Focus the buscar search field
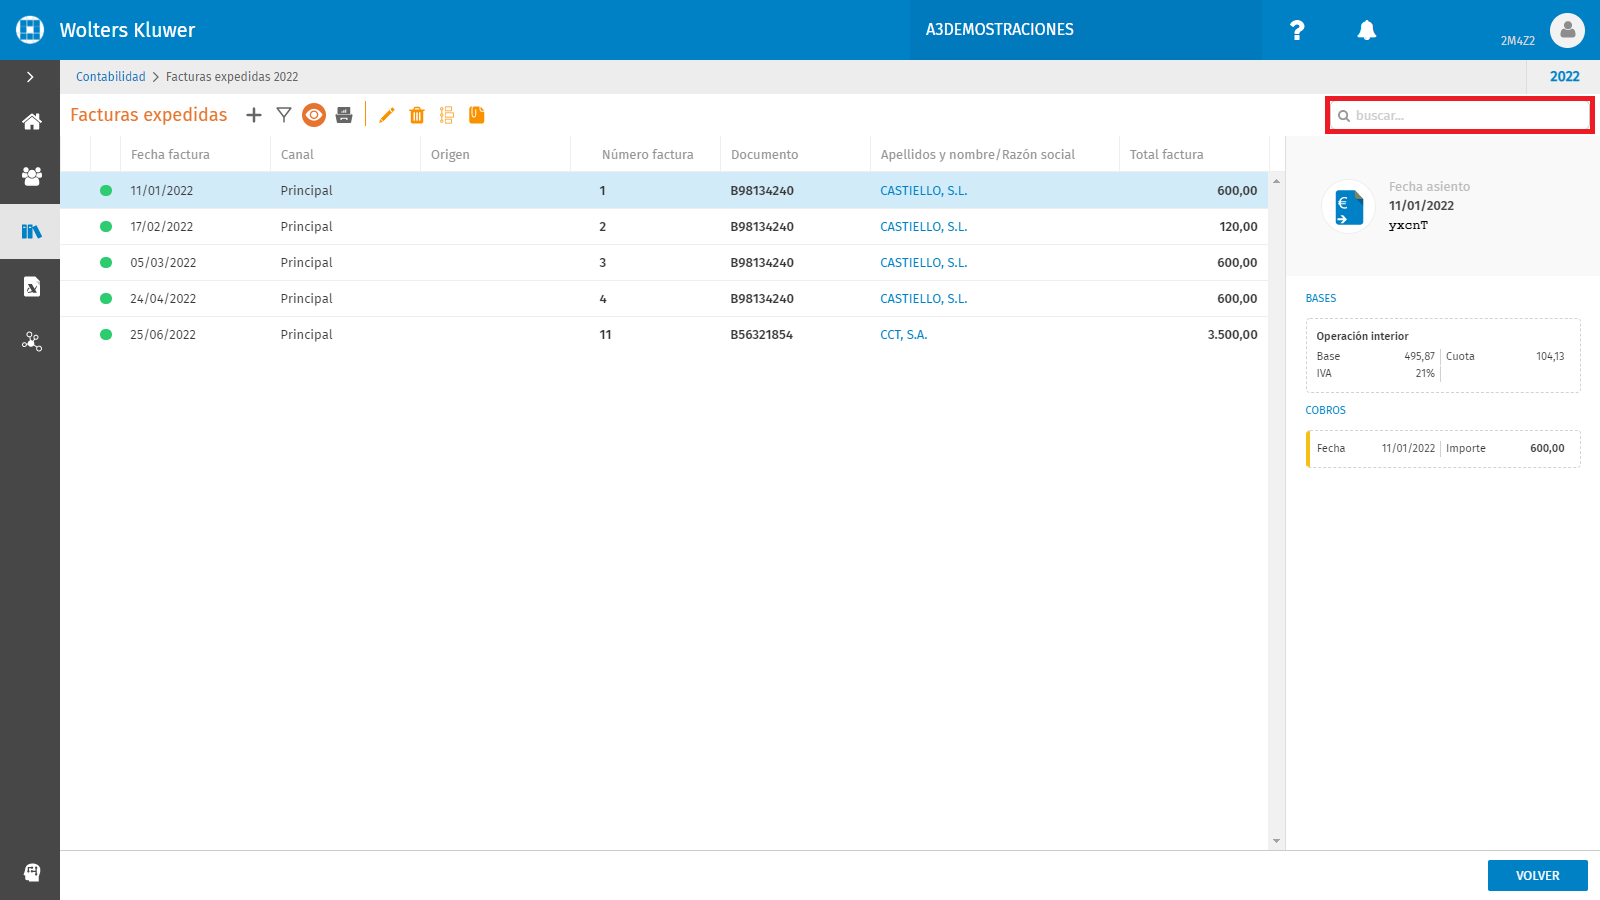1600x900 pixels. point(1460,115)
